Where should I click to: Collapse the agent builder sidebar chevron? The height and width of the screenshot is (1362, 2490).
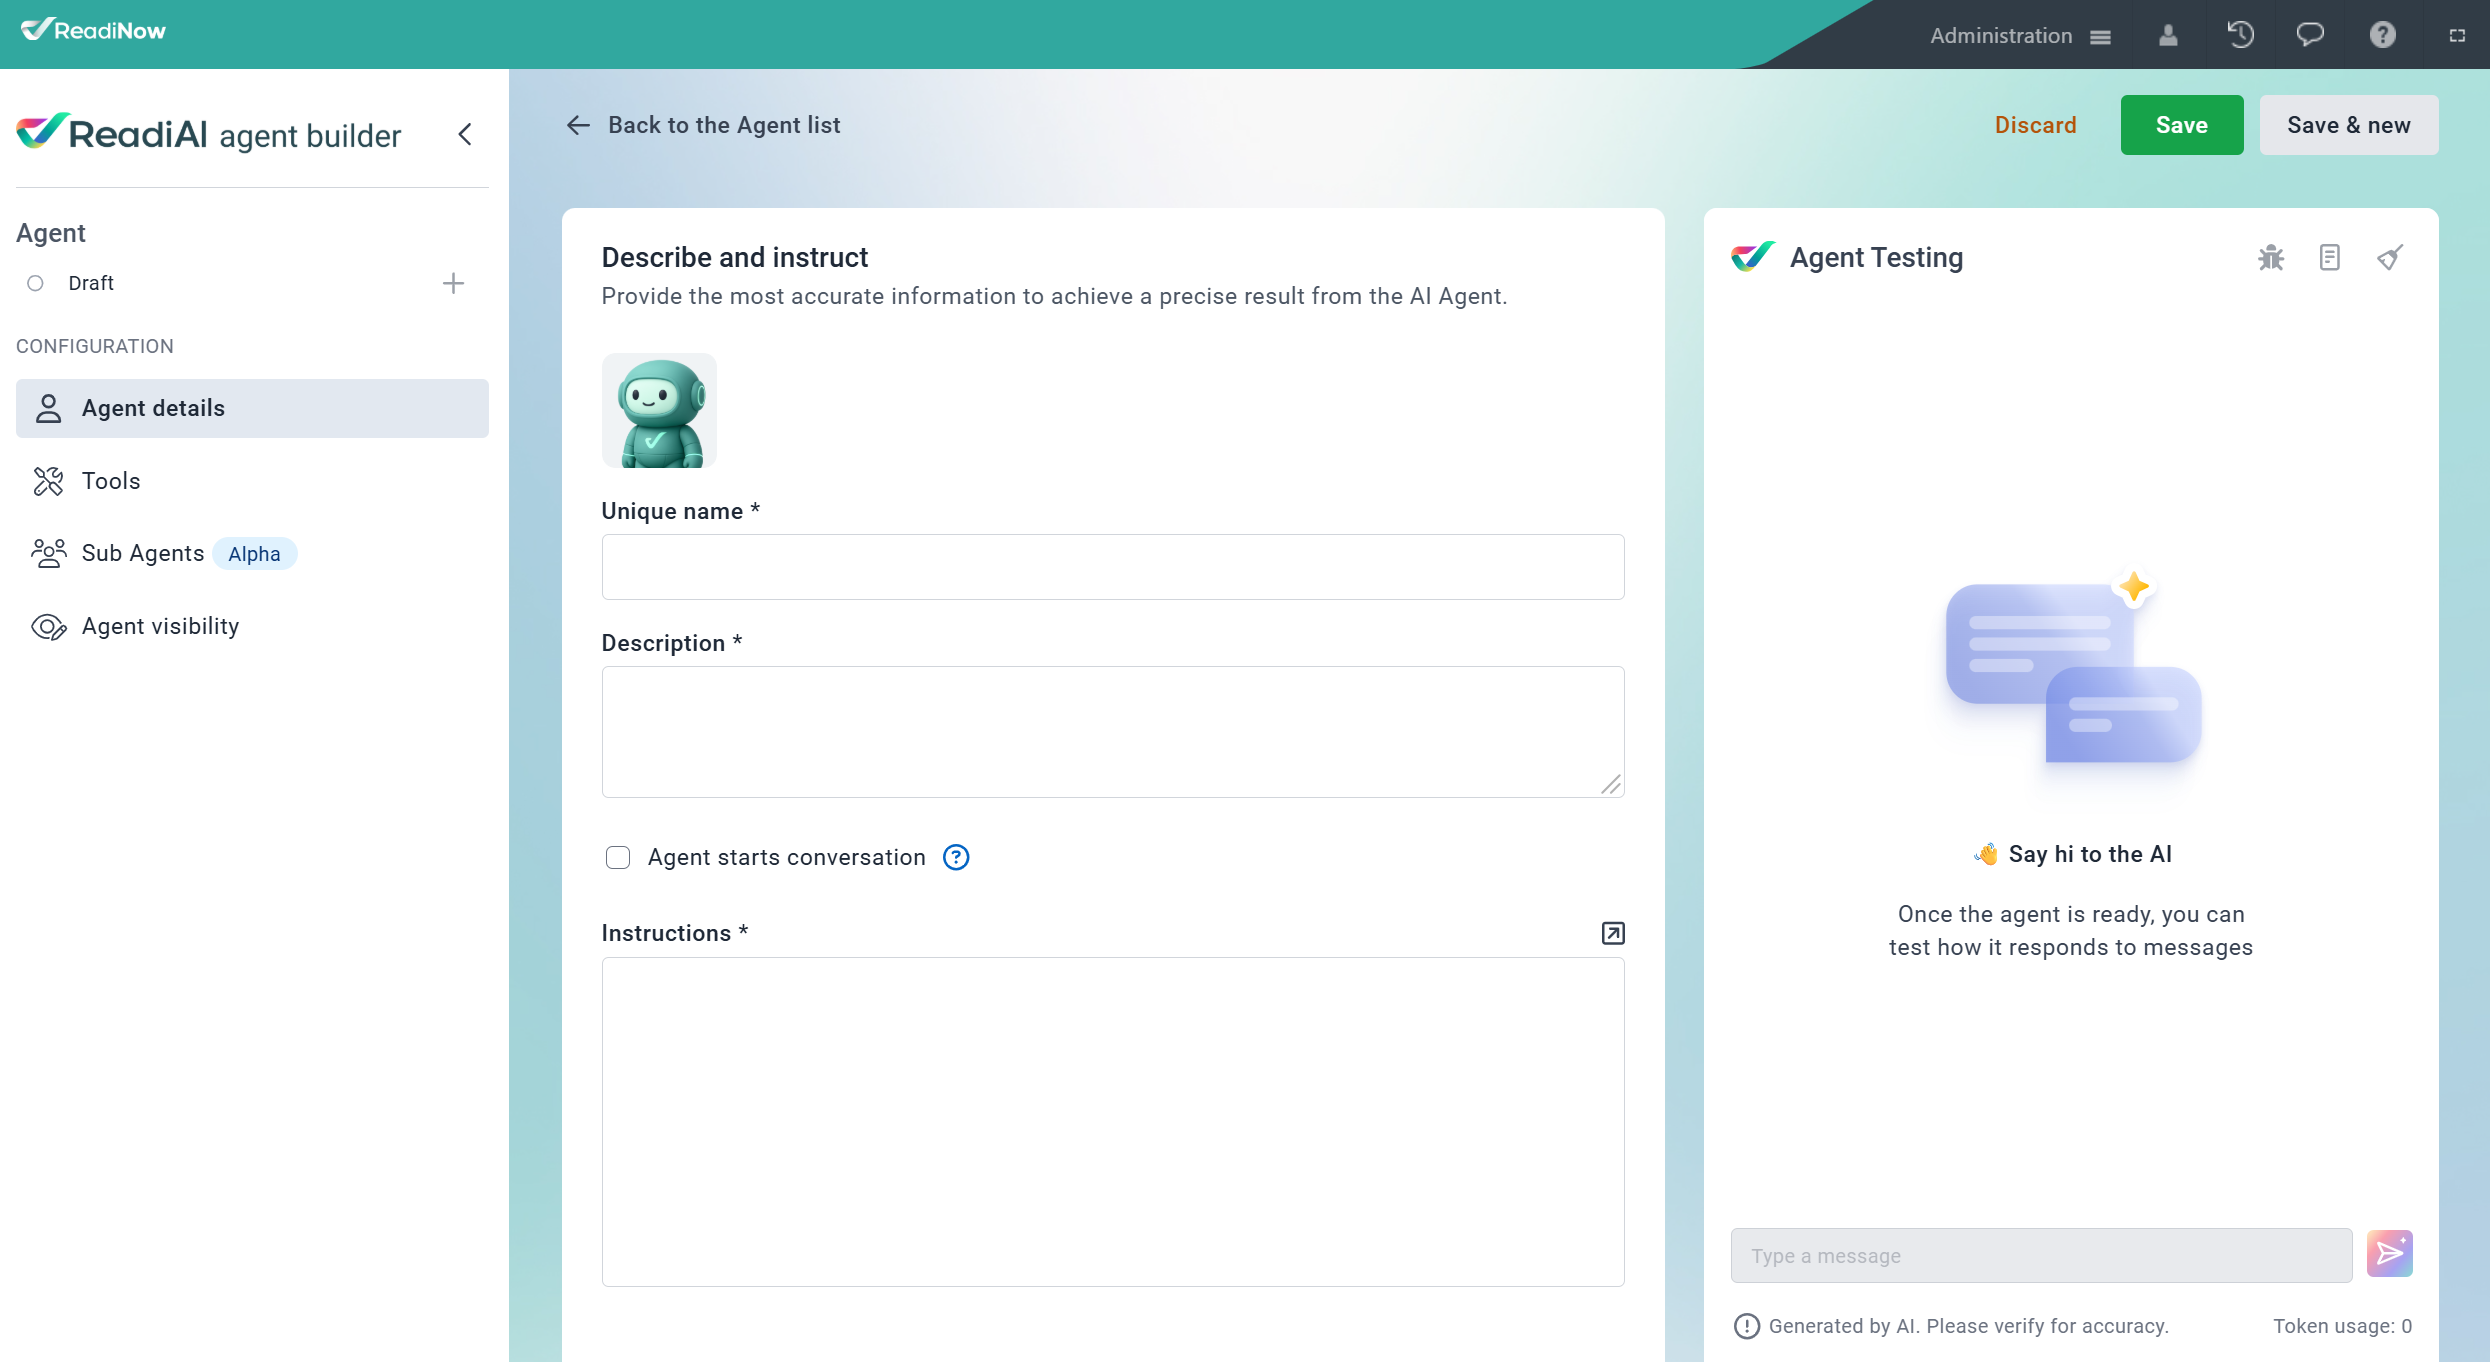465,134
